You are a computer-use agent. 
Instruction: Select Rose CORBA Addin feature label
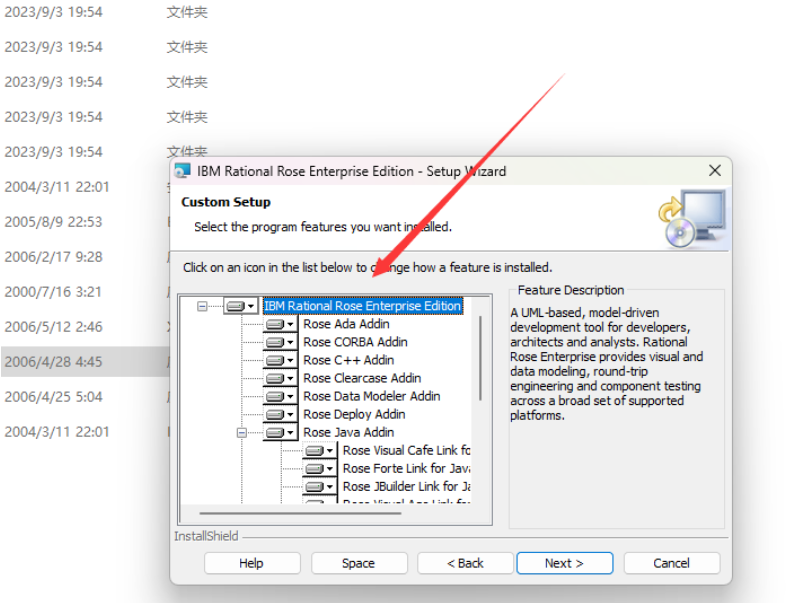point(355,342)
